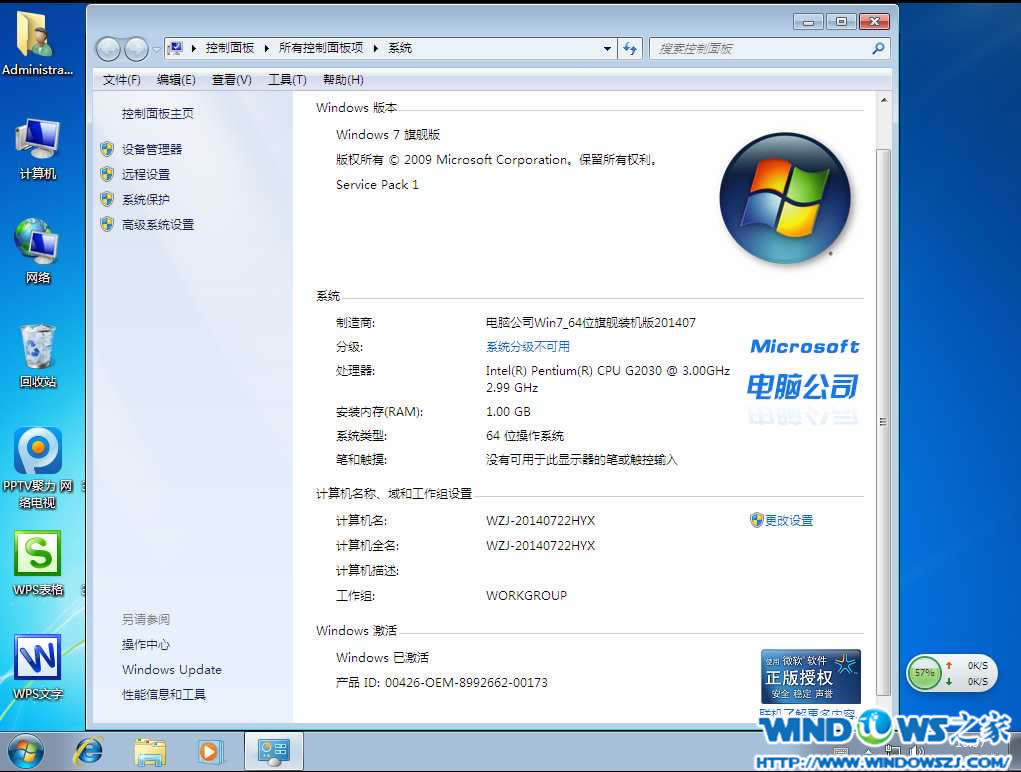Open 高级系统设置 from the sidebar
The width and height of the screenshot is (1021, 772).
pyautogui.click(x=158, y=224)
